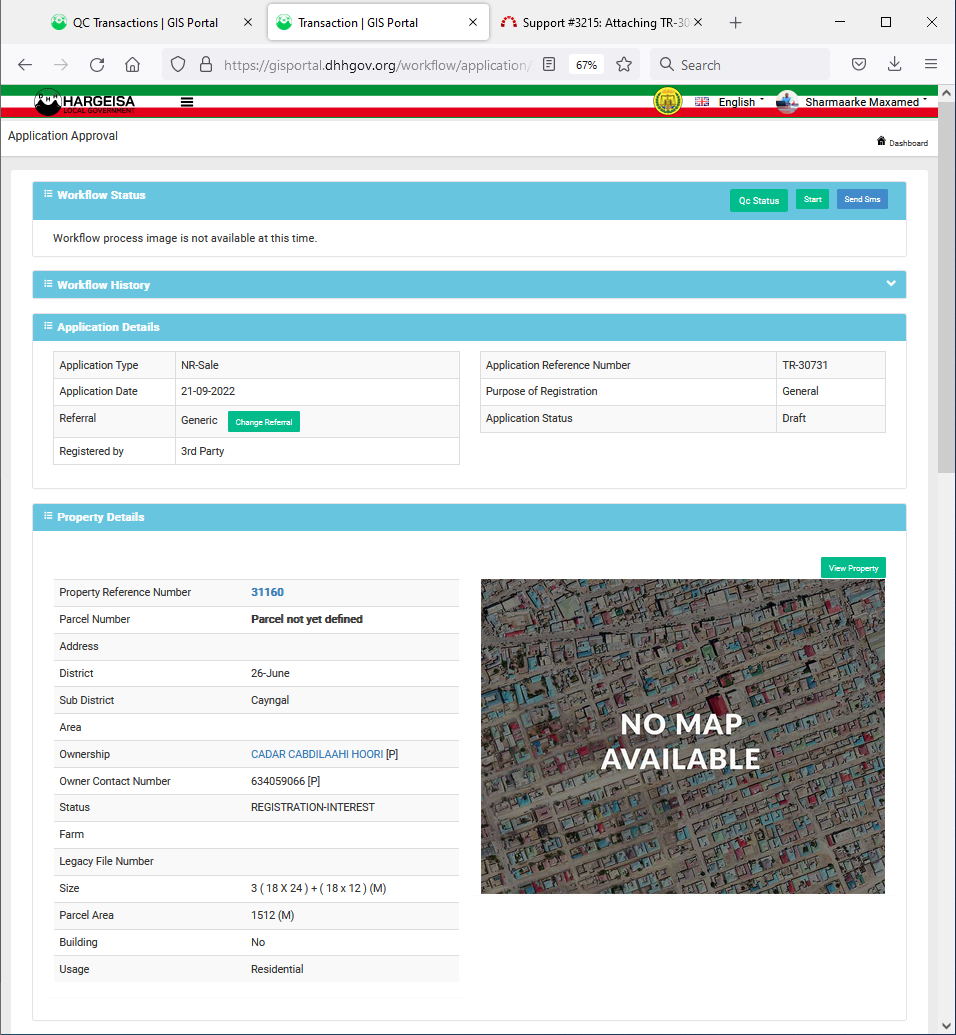Click the Send Sms button
Image resolution: width=956 pixels, height=1035 pixels.
pyautogui.click(x=862, y=199)
